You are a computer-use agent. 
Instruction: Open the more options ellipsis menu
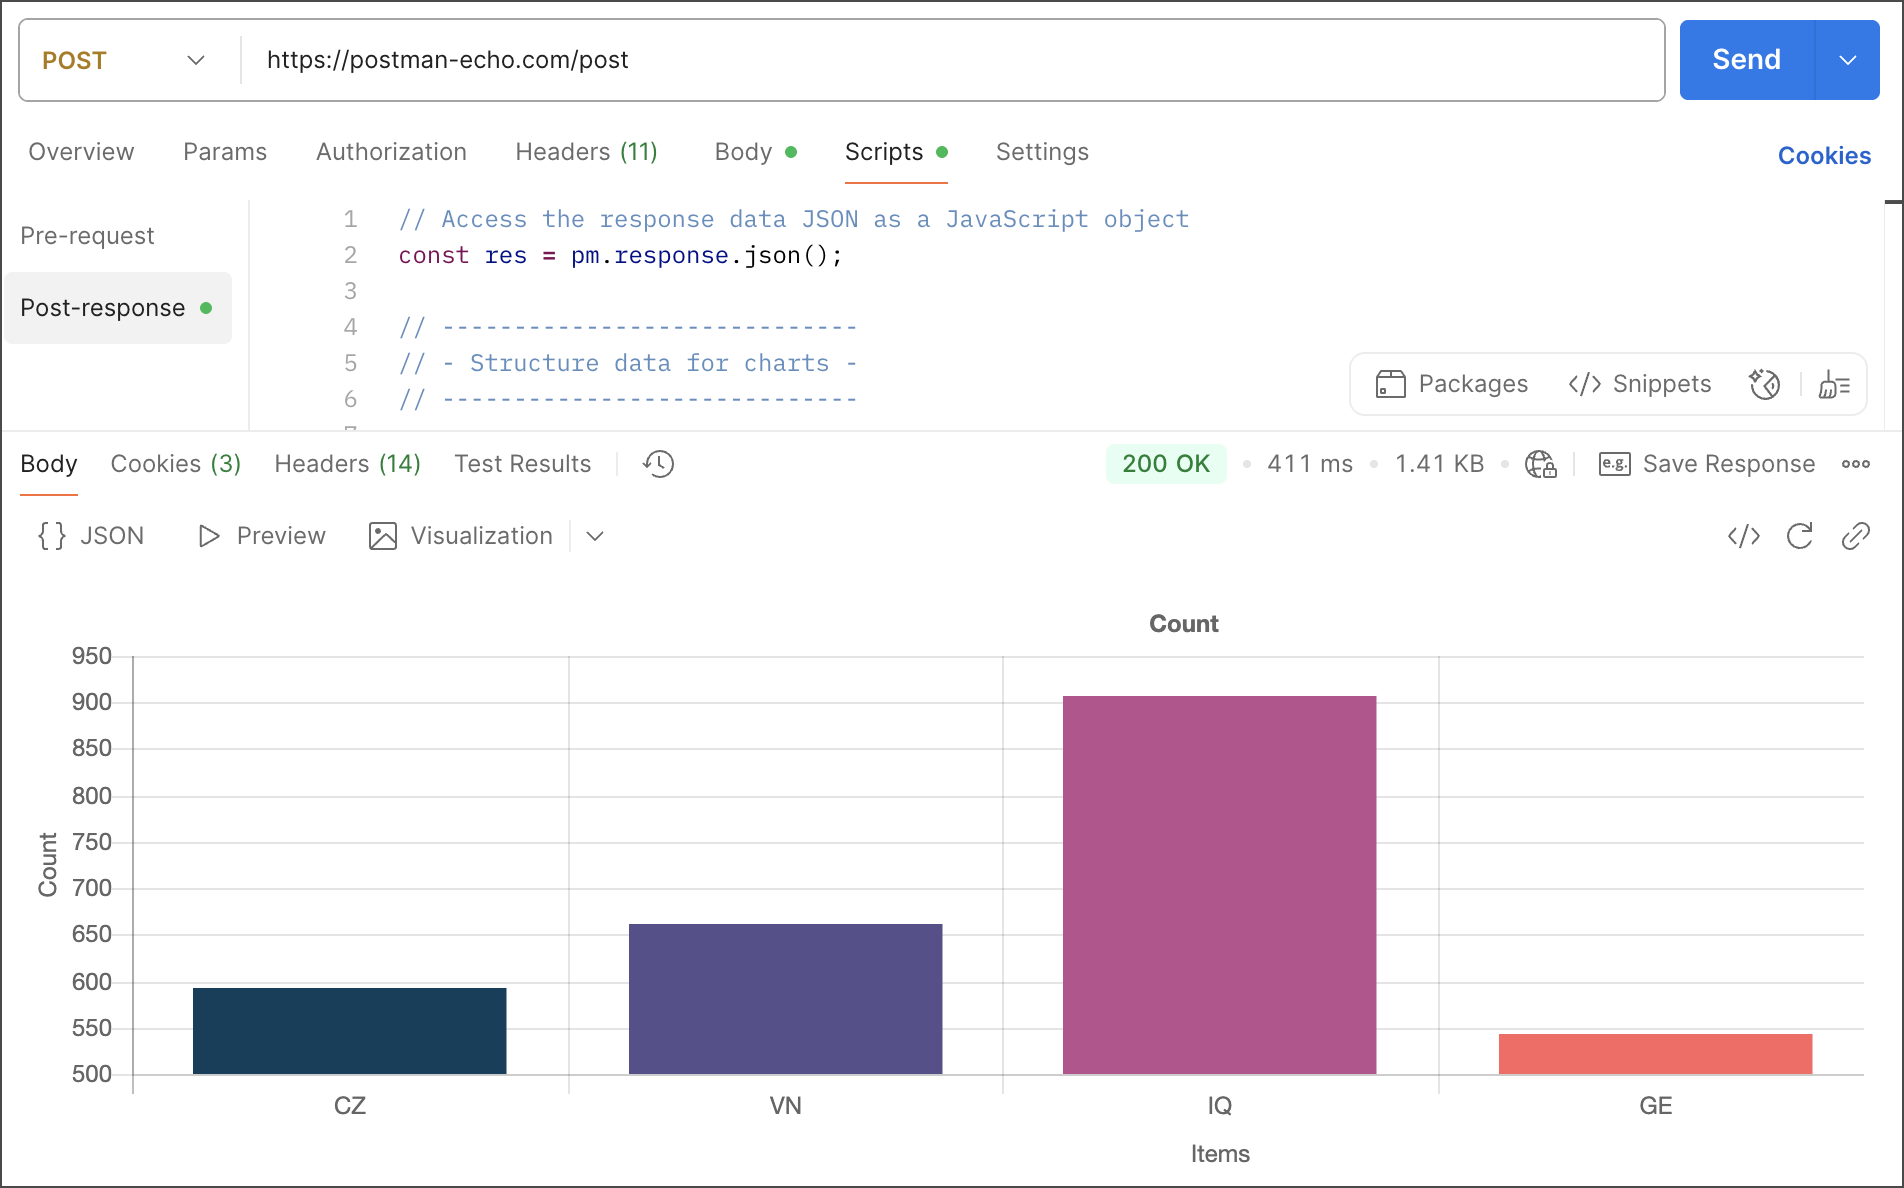(1856, 464)
